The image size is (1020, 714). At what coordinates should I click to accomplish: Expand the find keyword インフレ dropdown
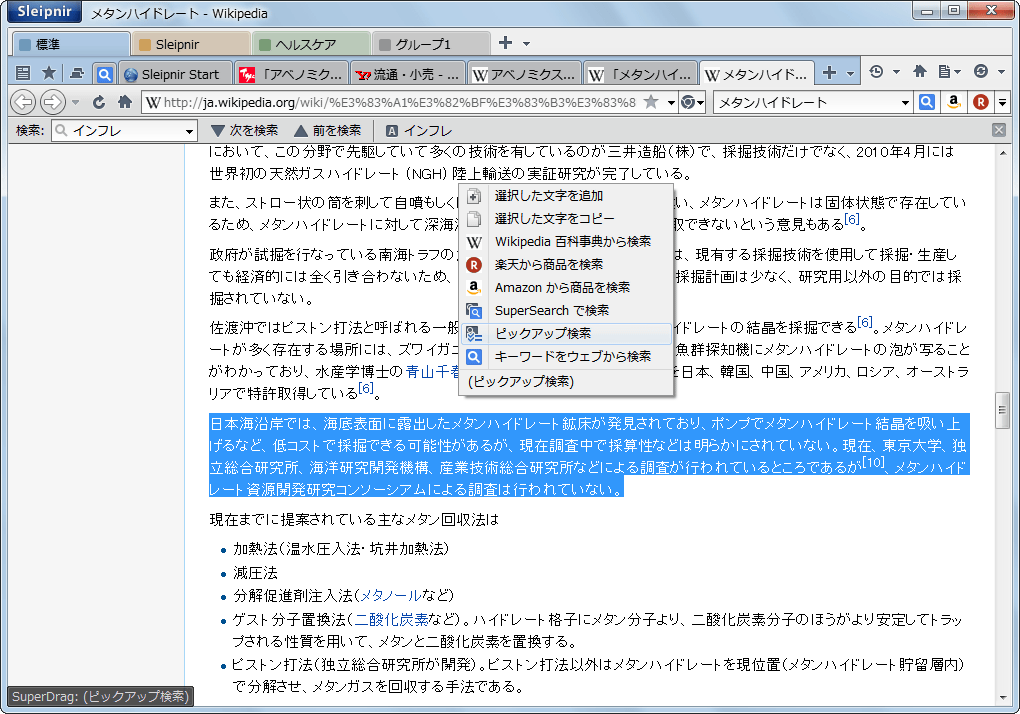pos(189,131)
